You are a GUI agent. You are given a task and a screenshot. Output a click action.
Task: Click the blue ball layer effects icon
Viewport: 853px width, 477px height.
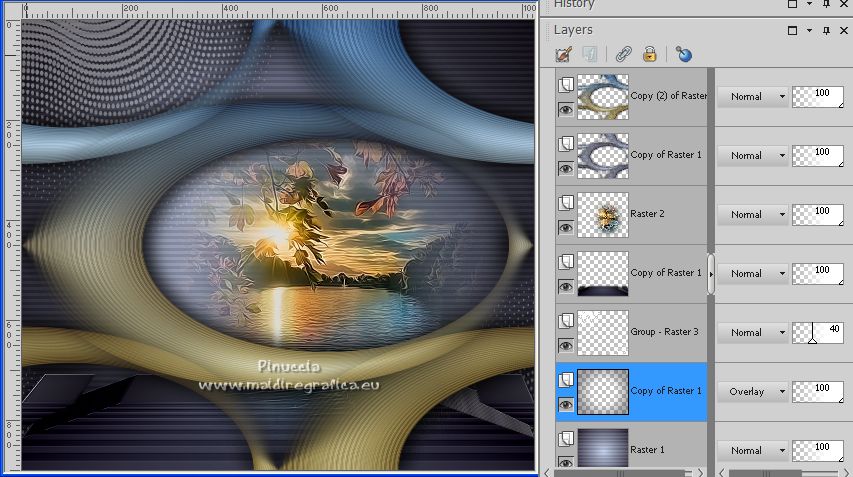pyautogui.click(x=683, y=54)
